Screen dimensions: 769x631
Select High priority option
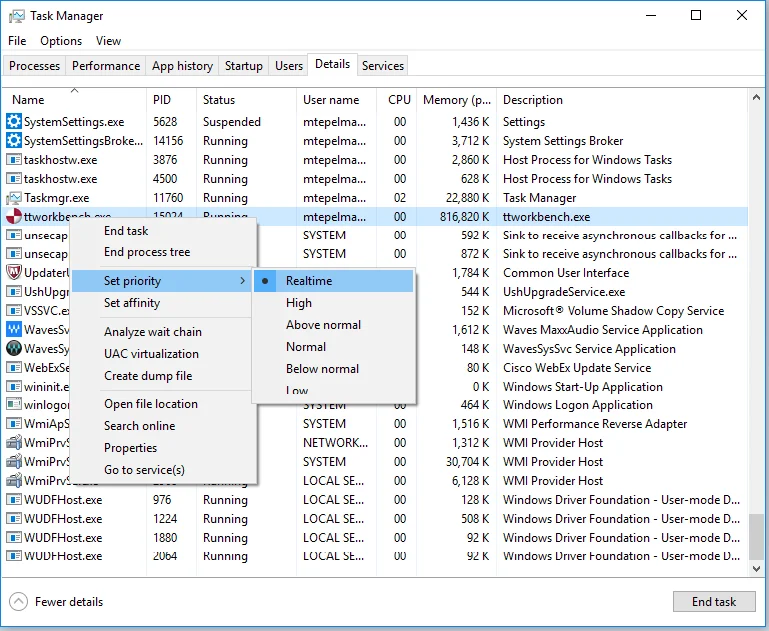(x=333, y=303)
